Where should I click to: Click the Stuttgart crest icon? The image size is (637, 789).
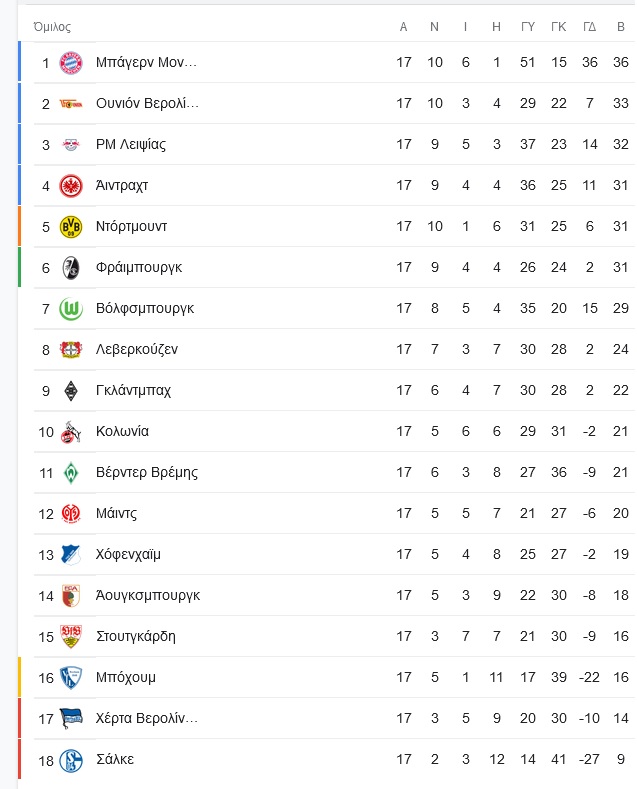[71, 637]
